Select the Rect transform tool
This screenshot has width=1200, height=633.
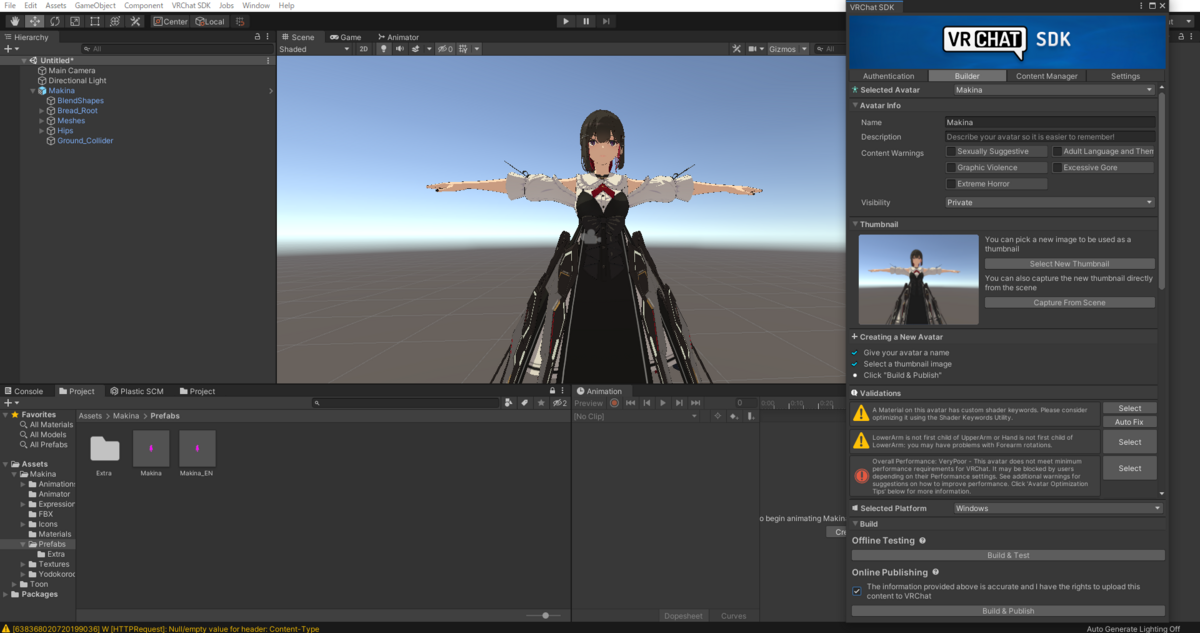point(94,21)
